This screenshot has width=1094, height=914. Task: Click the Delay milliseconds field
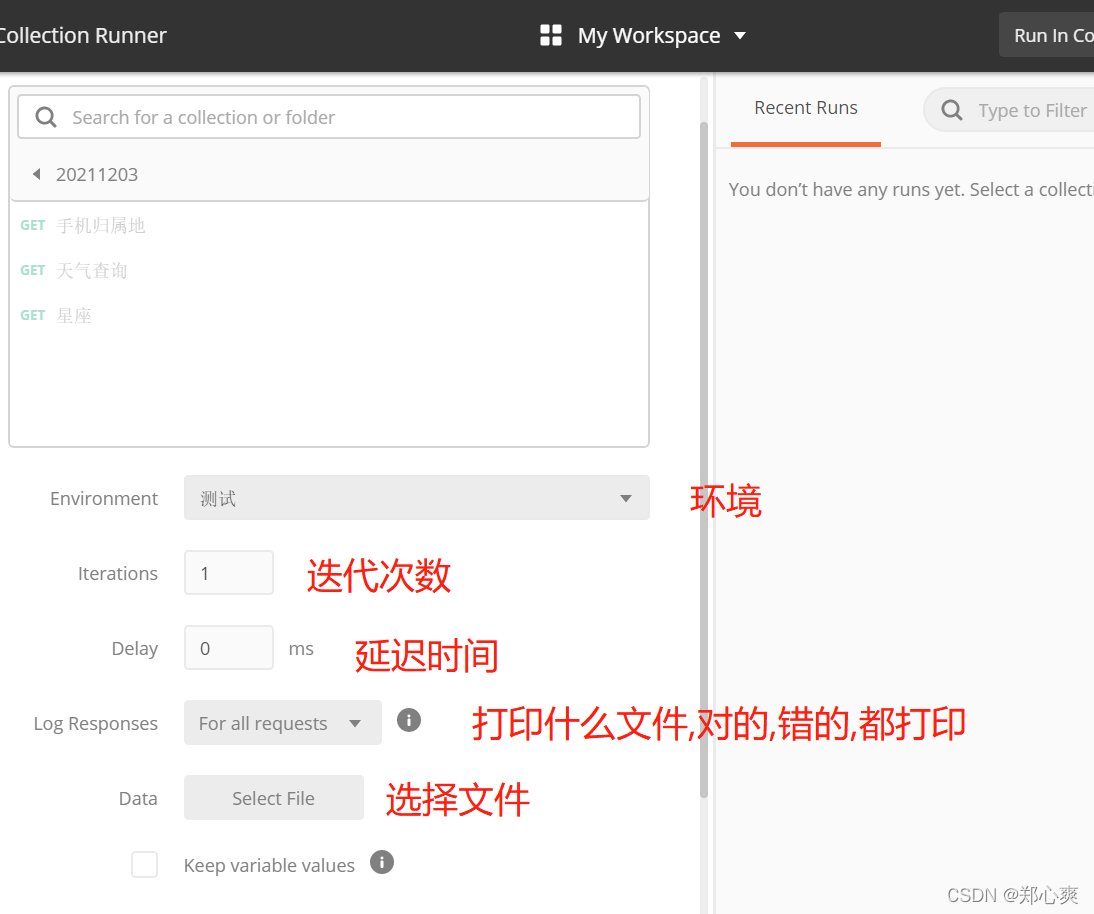click(x=229, y=647)
